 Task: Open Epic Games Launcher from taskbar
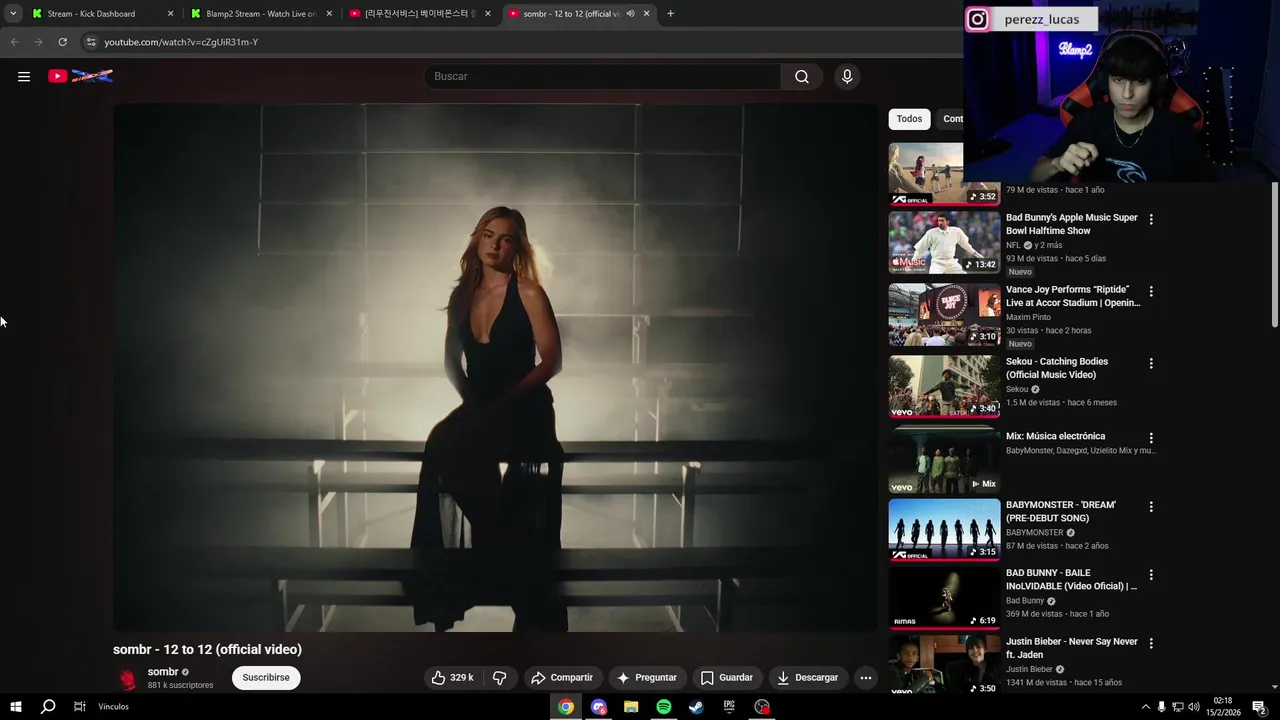pos(729,707)
